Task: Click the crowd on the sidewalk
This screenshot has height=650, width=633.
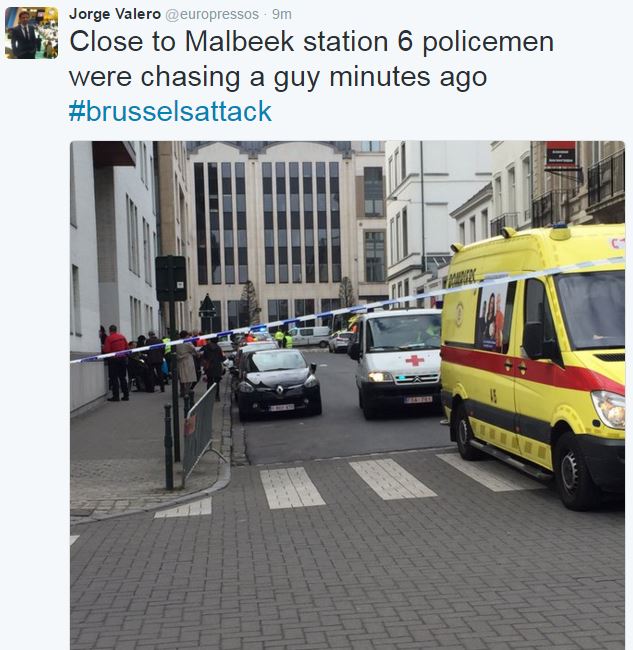Action: click(x=164, y=361)
